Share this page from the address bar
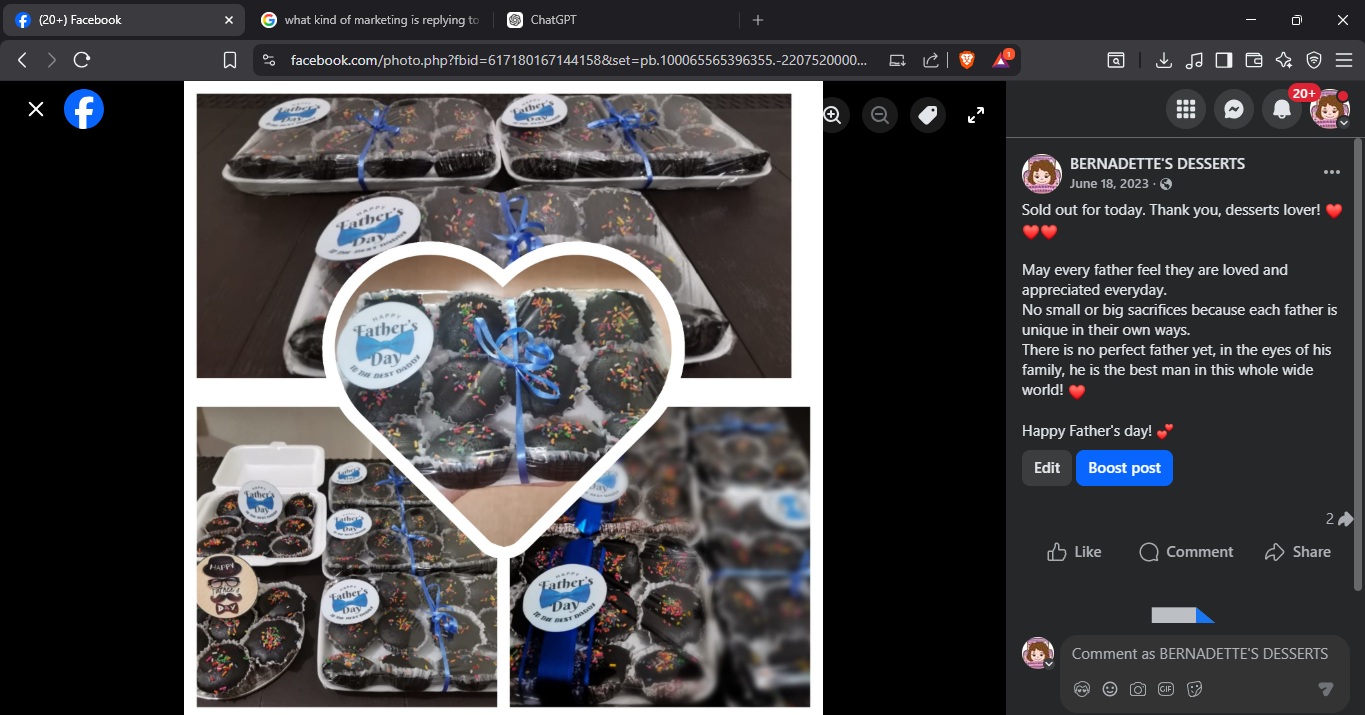 click(930, 60)
